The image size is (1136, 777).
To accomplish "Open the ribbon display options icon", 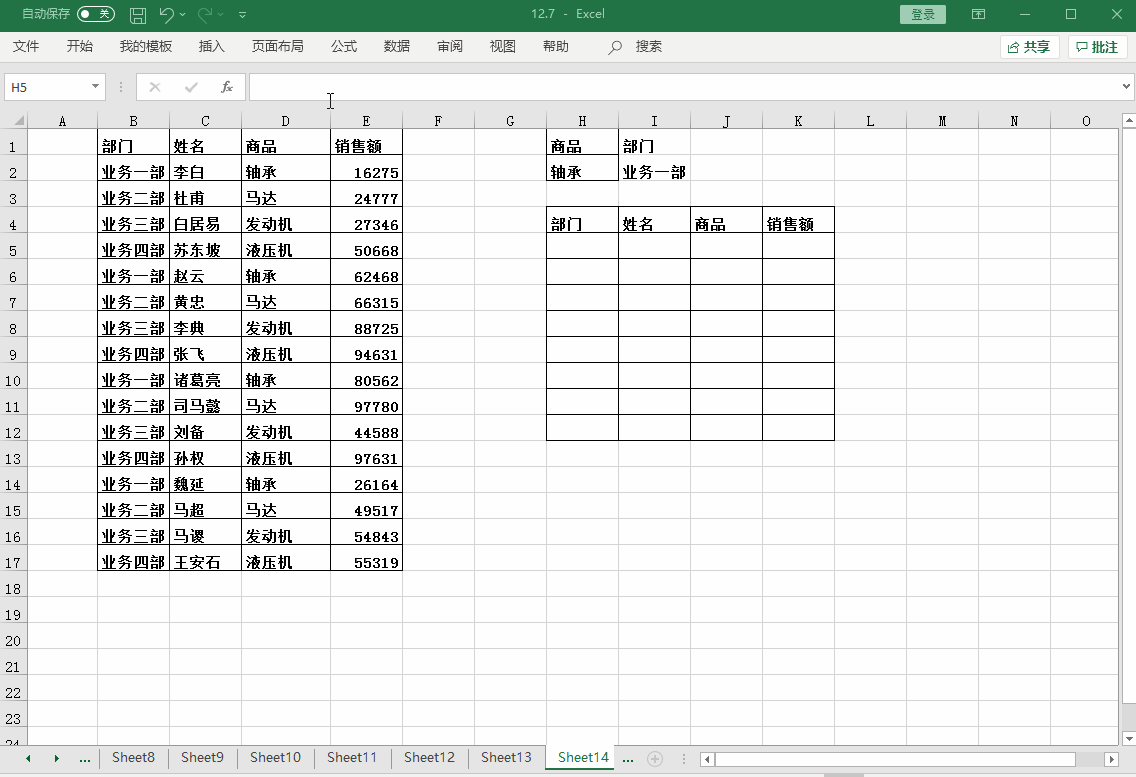I will click(x=978, y=15).
